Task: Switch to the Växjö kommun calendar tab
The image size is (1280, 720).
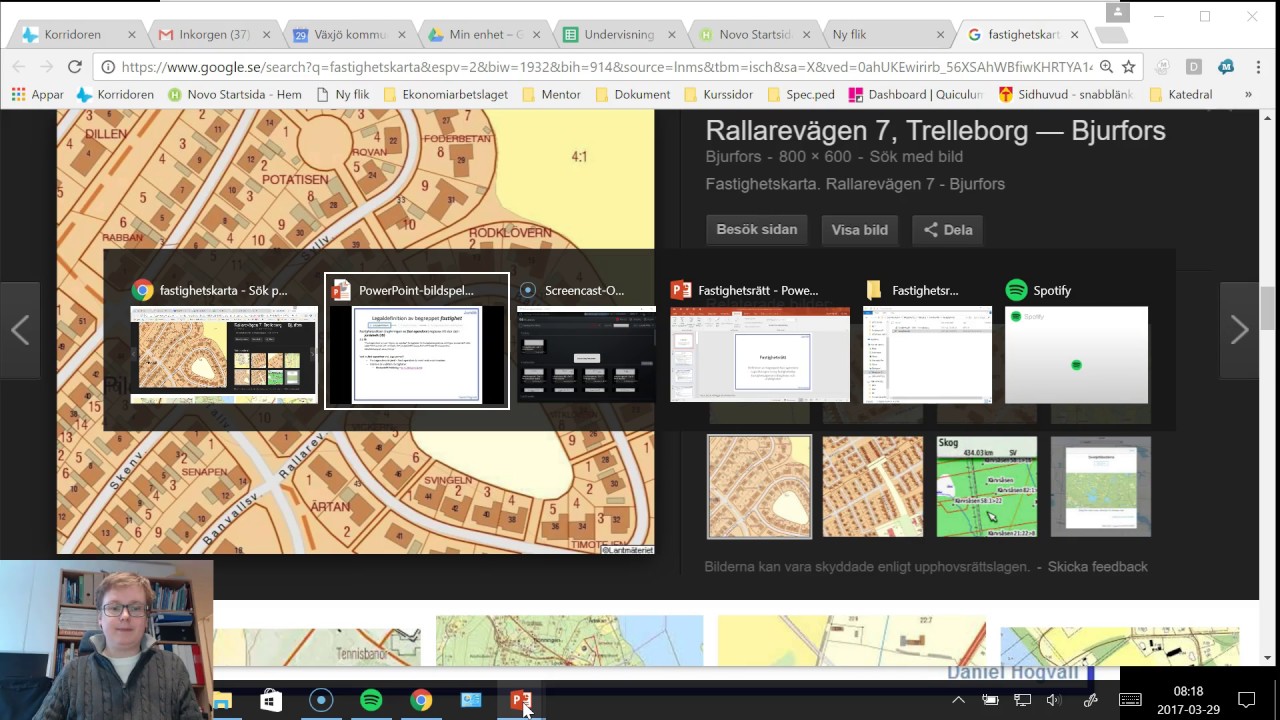Action: [349, 34]
